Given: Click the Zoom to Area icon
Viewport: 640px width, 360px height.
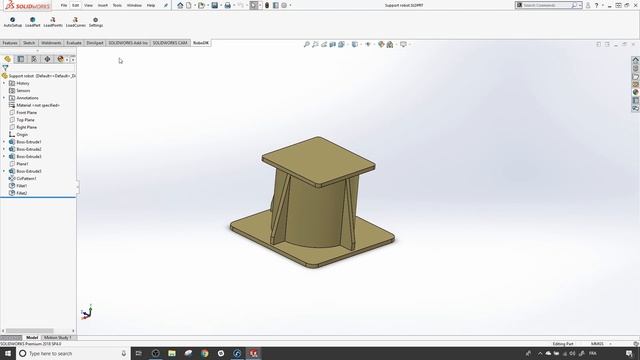Looking at the screenshot, I should pos(315,44).
